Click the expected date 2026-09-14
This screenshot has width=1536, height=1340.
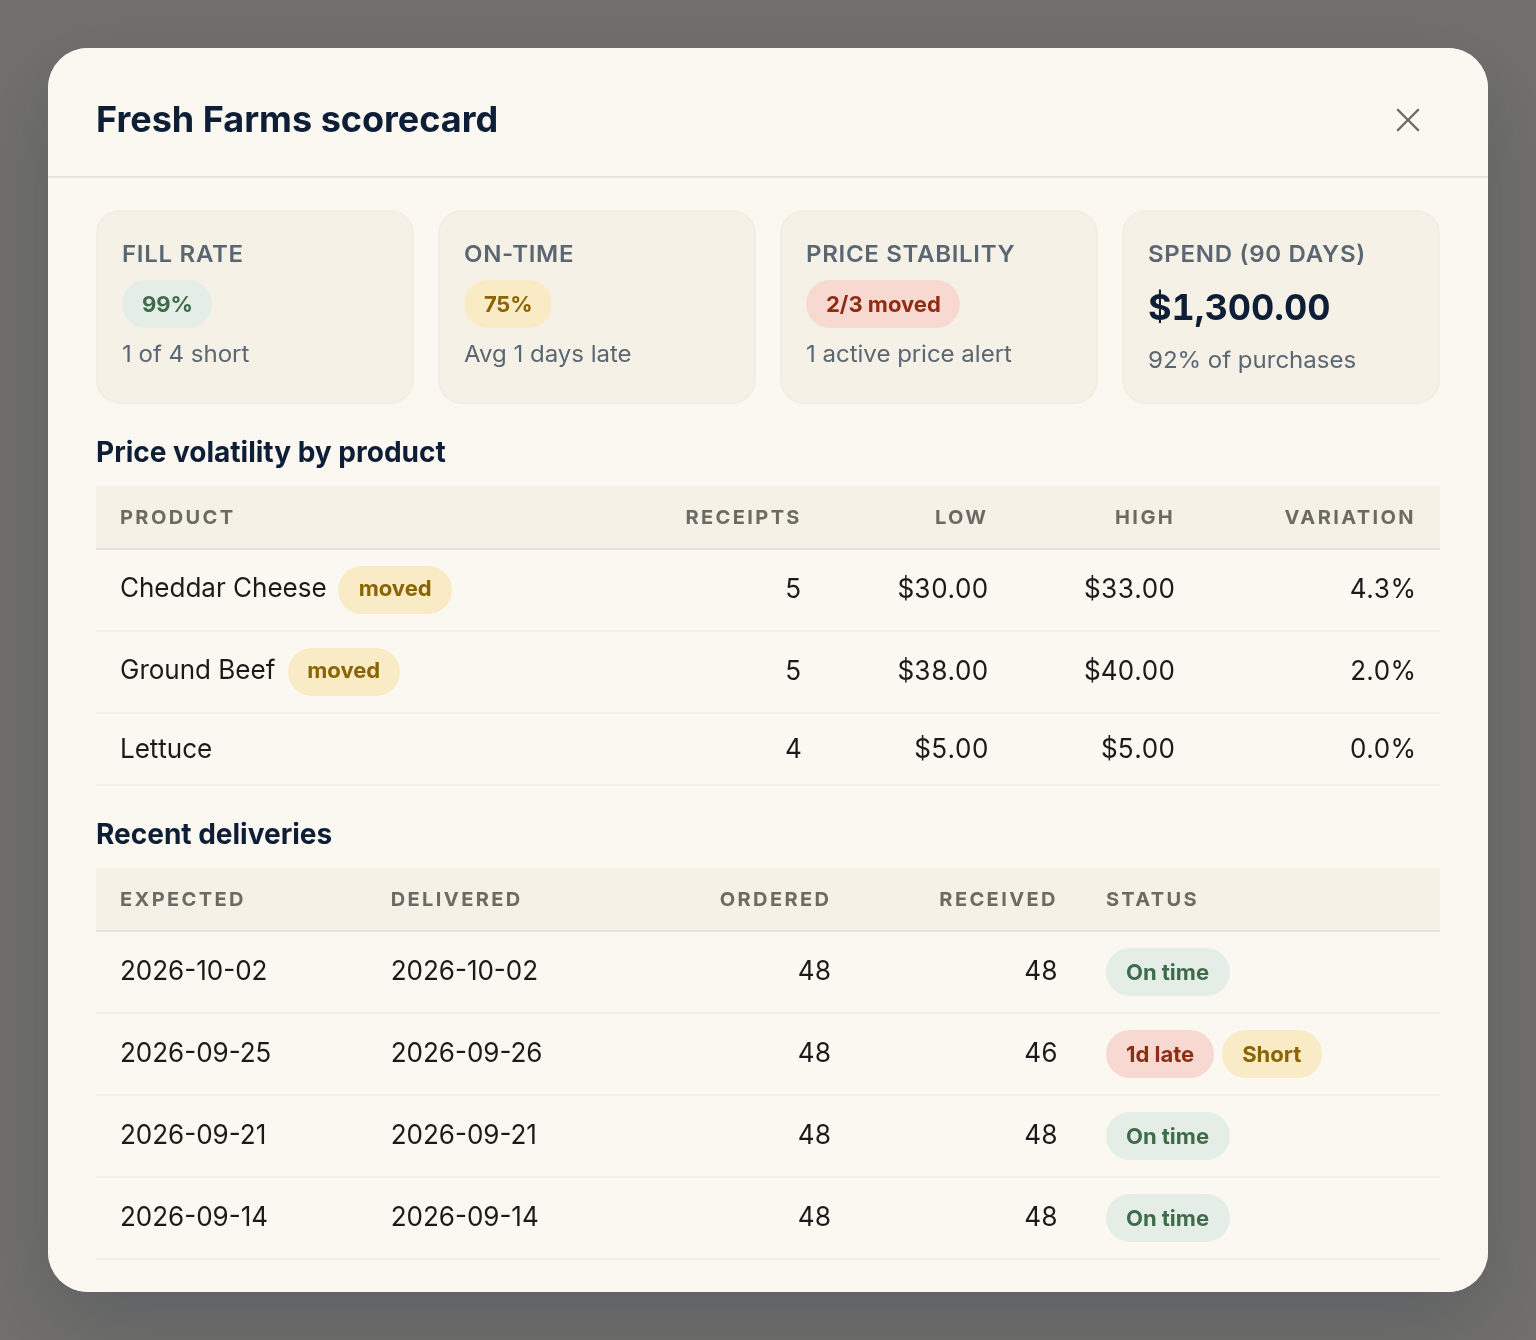(194, 1217)
